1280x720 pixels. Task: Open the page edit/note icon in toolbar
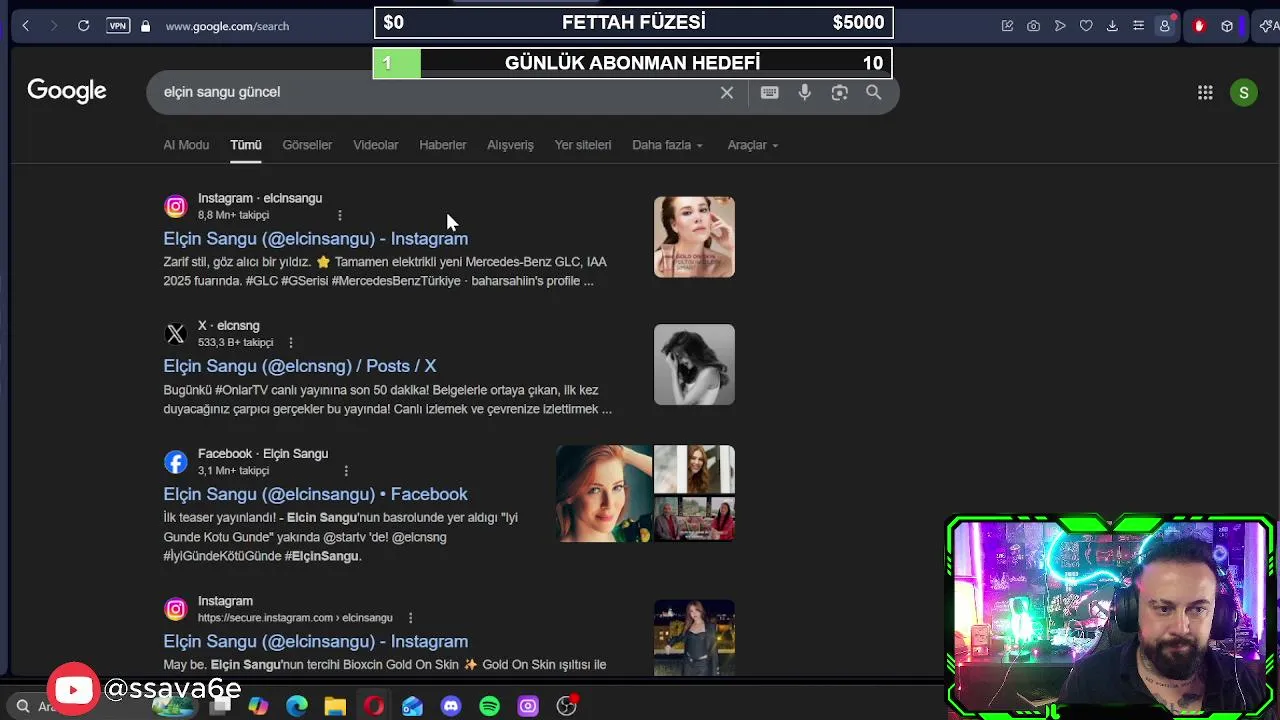[1007, 26]
